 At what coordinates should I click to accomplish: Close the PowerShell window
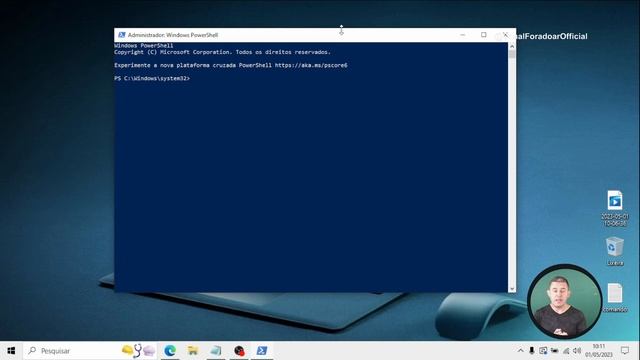505,35
